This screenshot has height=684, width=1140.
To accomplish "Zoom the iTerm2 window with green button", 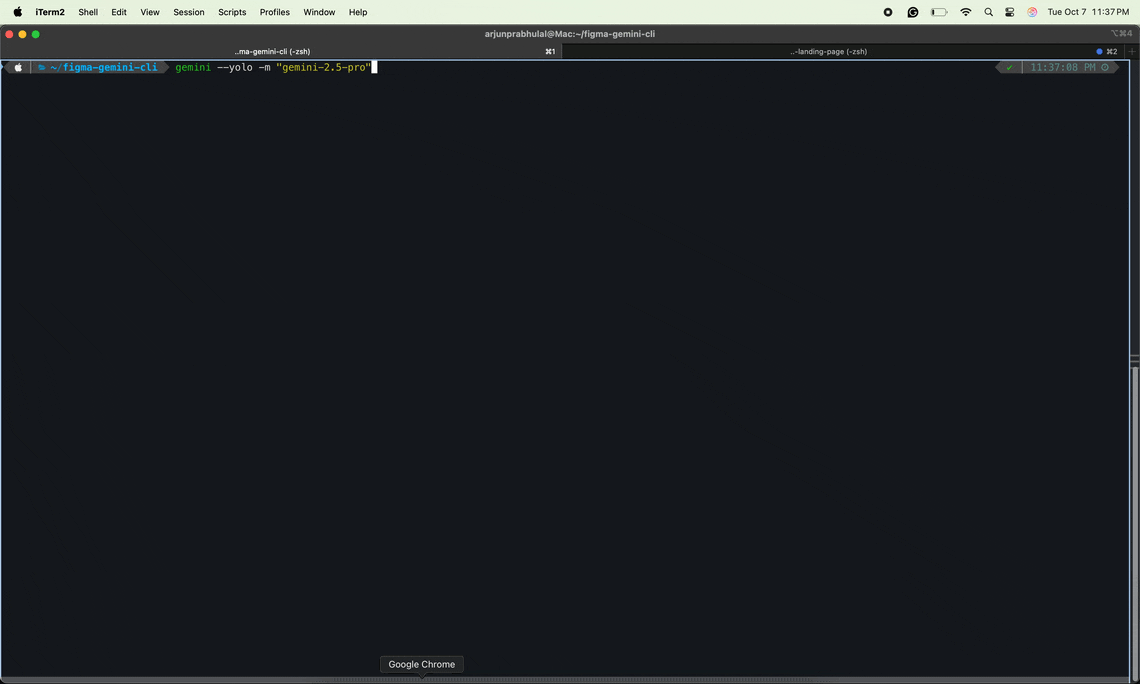I will (x=36, y=34).
